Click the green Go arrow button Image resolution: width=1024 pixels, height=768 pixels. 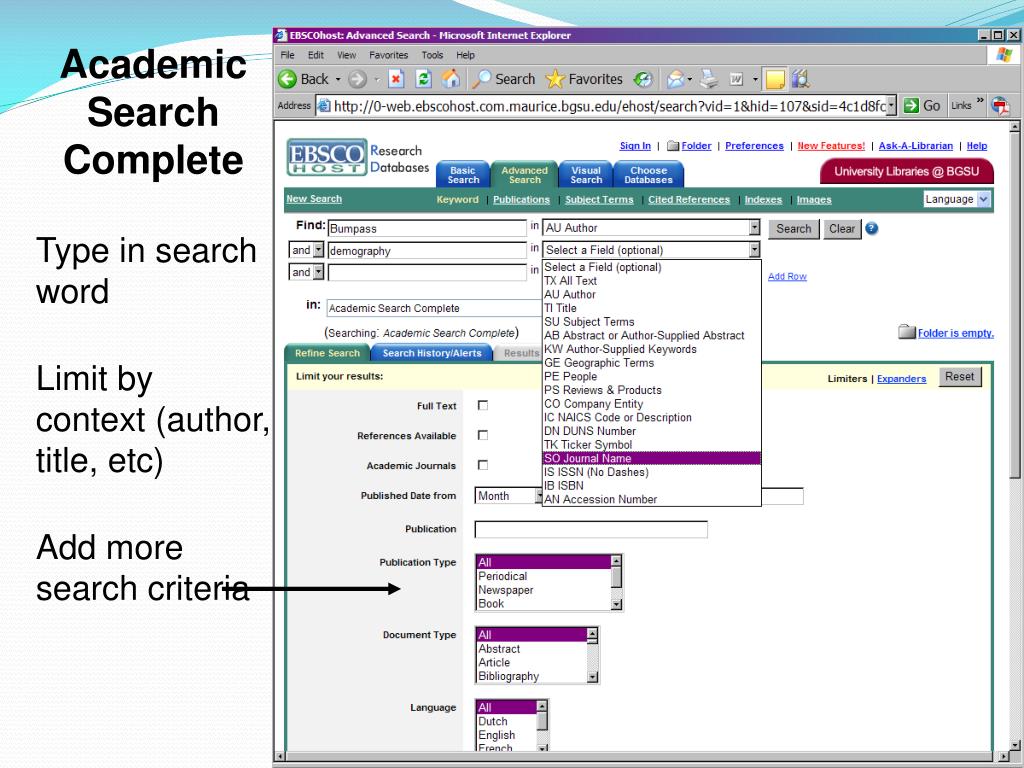pyautogui.click(x=911, y=106)
